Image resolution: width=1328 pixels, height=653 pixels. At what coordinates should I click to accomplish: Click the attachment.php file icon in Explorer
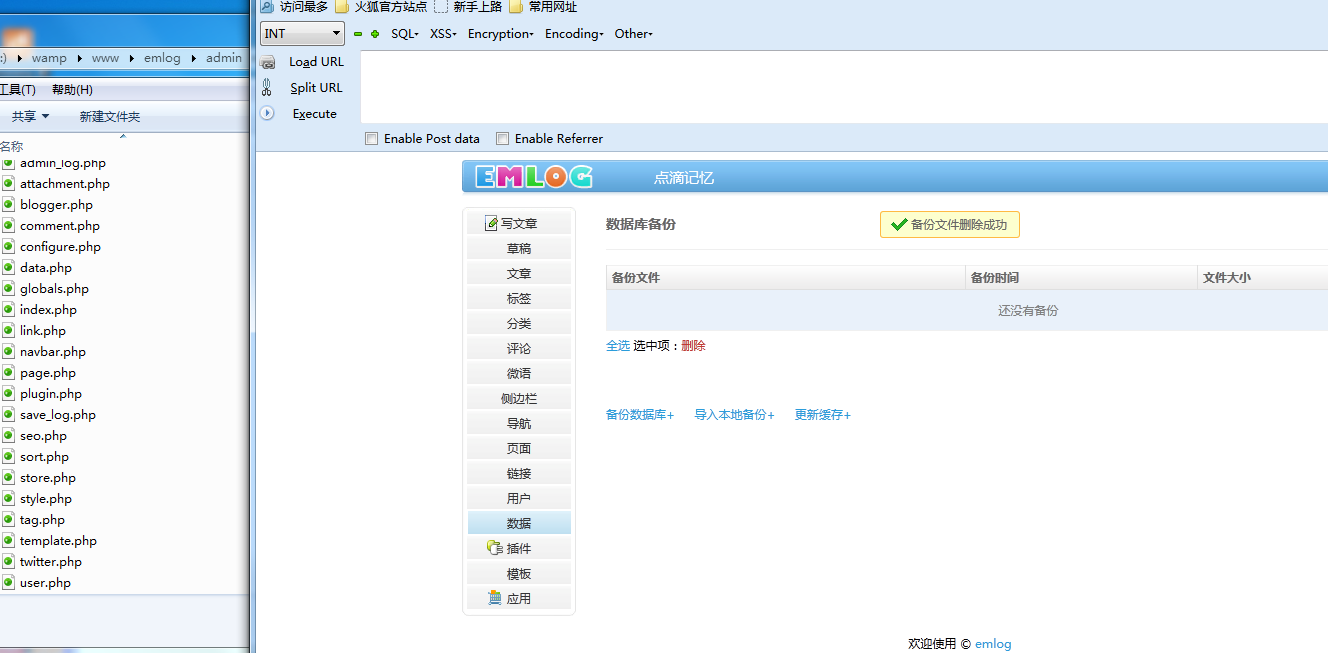[x=8, y=184]
